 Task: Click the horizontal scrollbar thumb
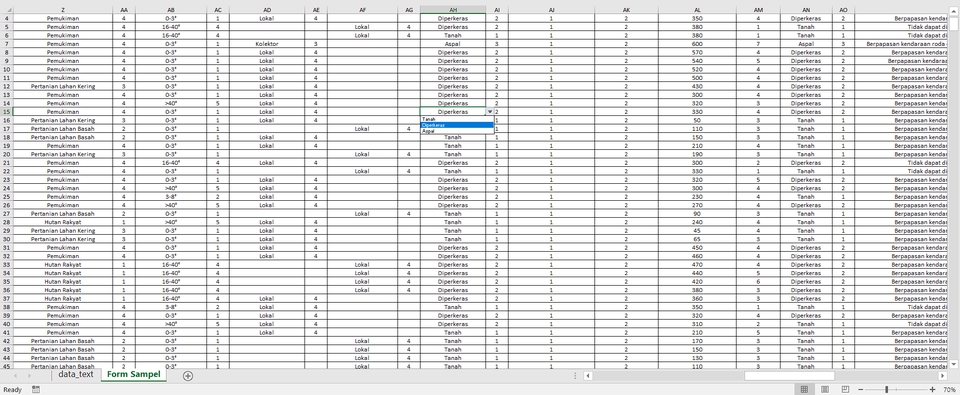[x=789, y=375]
